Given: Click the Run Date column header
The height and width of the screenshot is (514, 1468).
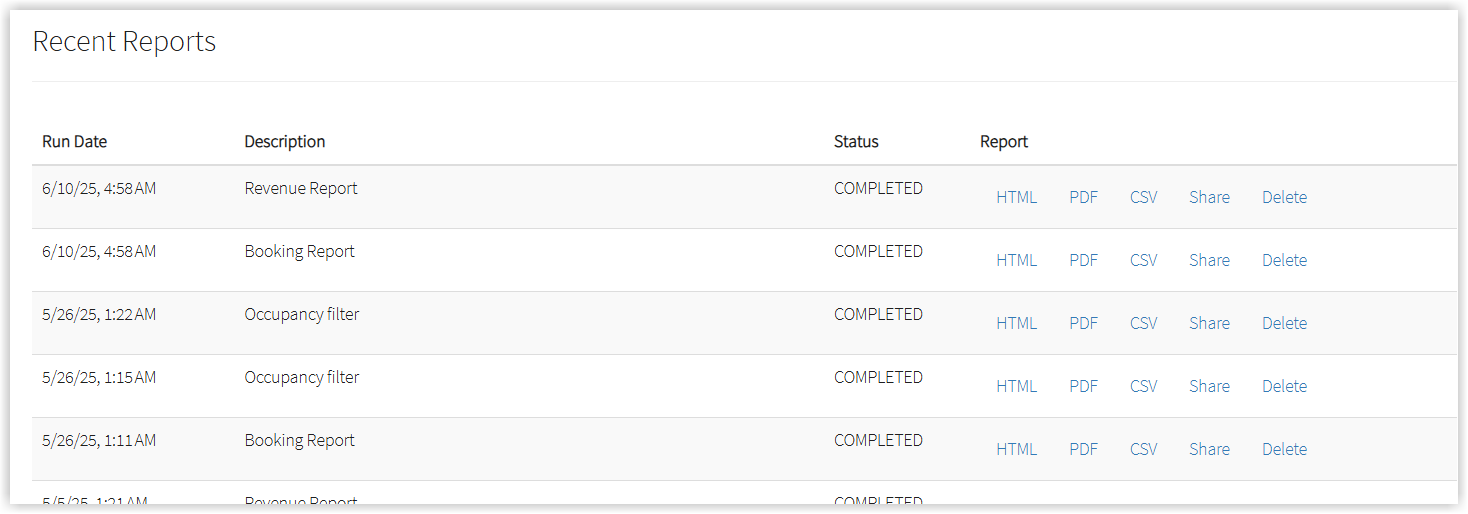Looking at the screenshot, I should click(x=74, y=141).
